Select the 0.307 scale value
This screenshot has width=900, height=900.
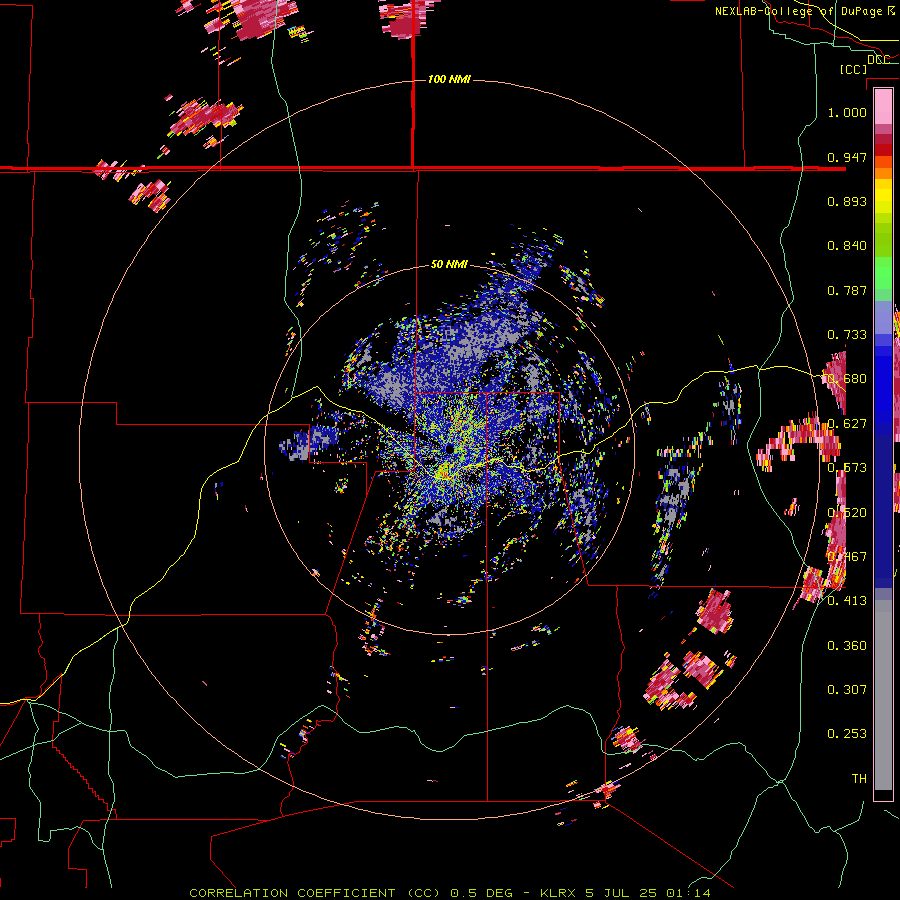pos(847,689)
